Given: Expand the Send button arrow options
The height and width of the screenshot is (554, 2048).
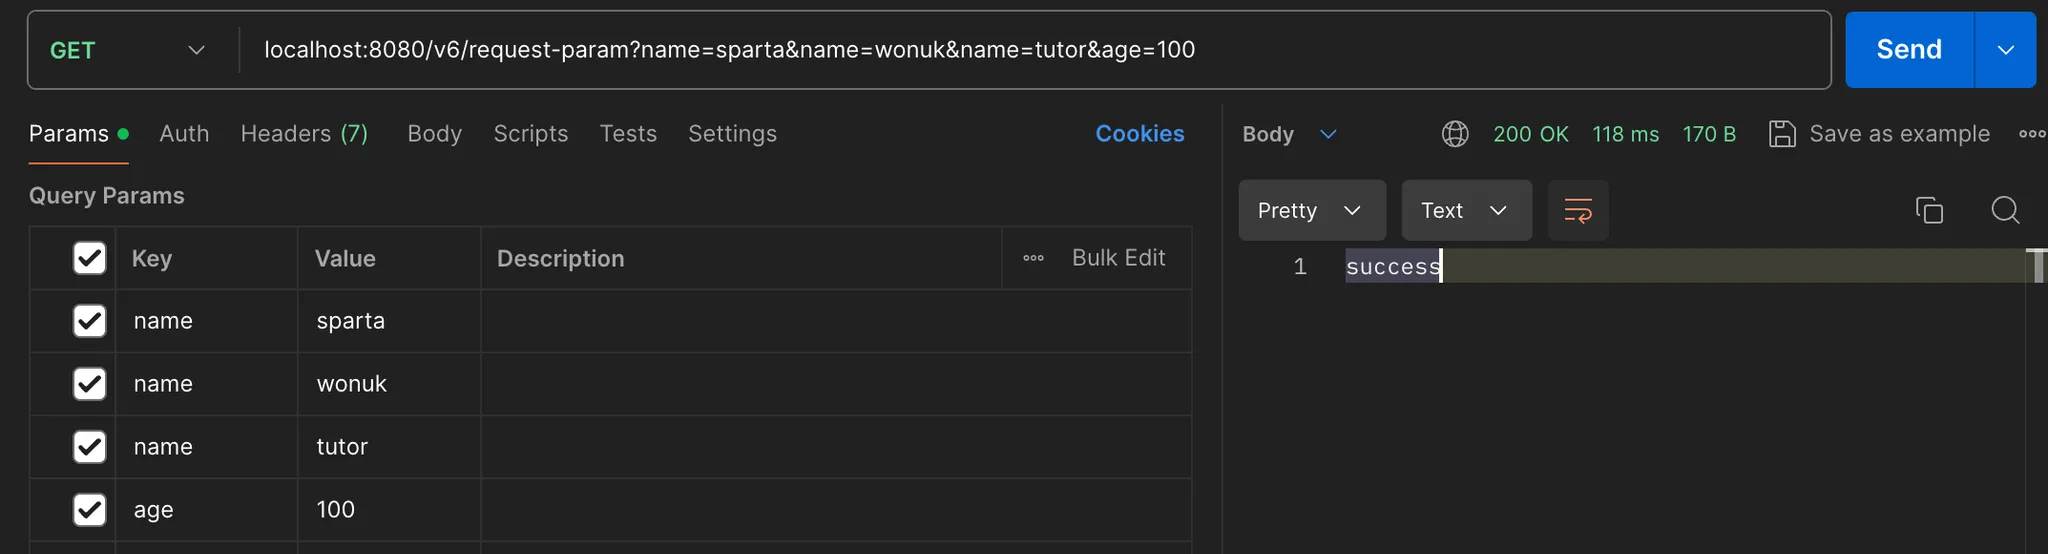Looking at the screenshot, I should coord(2006,50).
